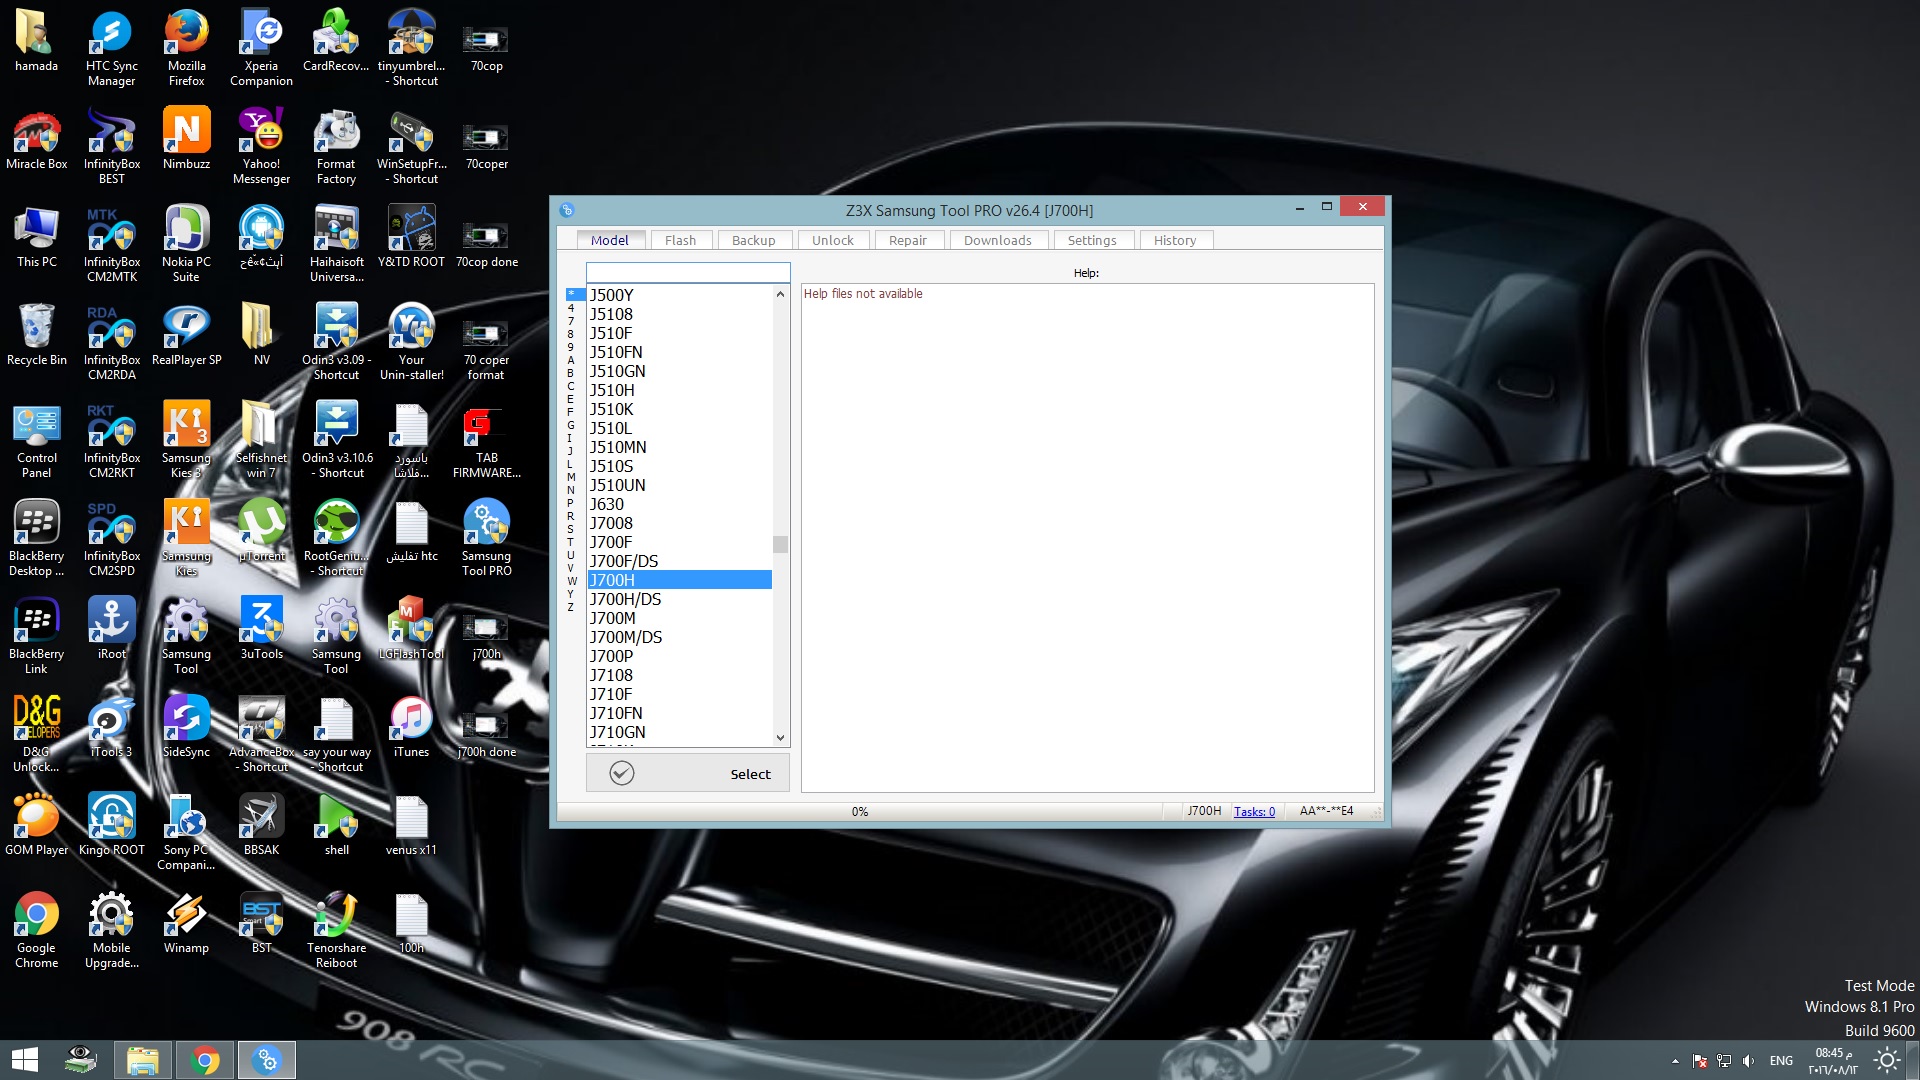Click the Z3X app icon in title bar
The height and width of the screenshot is (1080, 1920).
[567, 210]
